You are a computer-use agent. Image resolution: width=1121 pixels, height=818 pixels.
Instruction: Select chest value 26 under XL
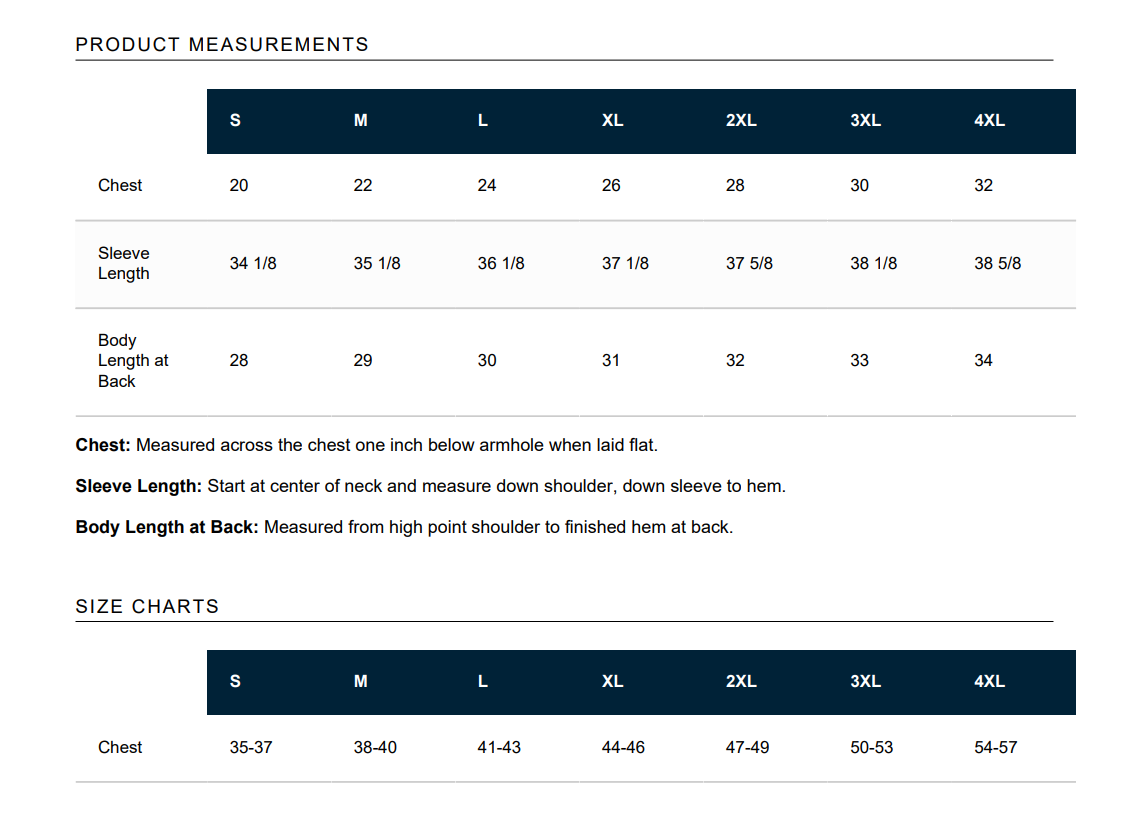[x=611, y=185]
